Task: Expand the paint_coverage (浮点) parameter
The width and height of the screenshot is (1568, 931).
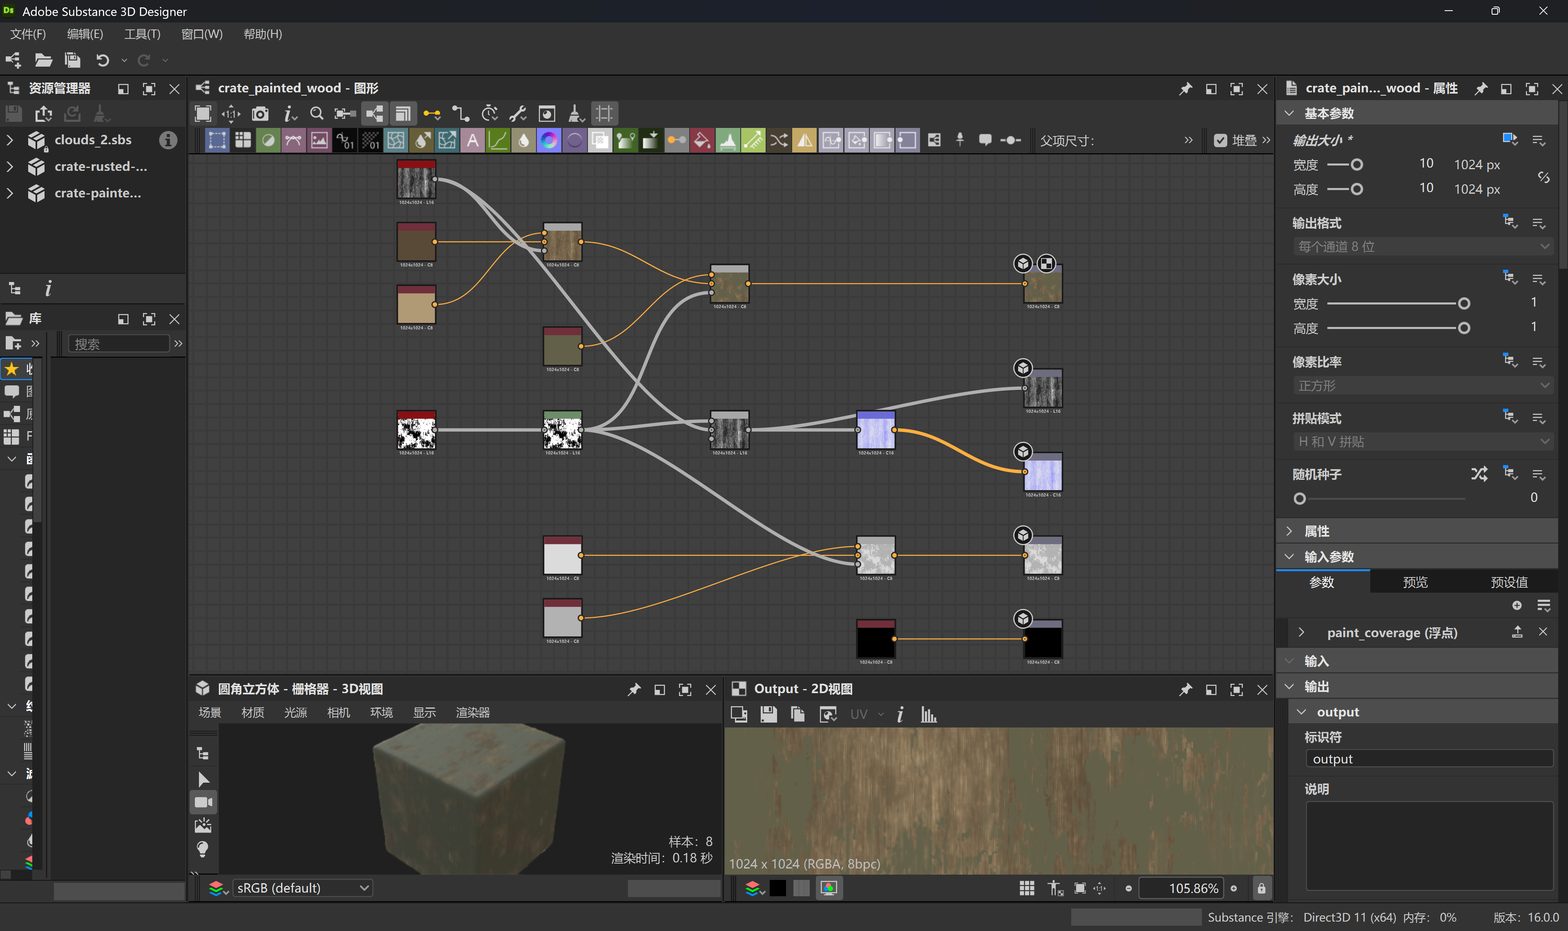Action: pos(1301,632)
